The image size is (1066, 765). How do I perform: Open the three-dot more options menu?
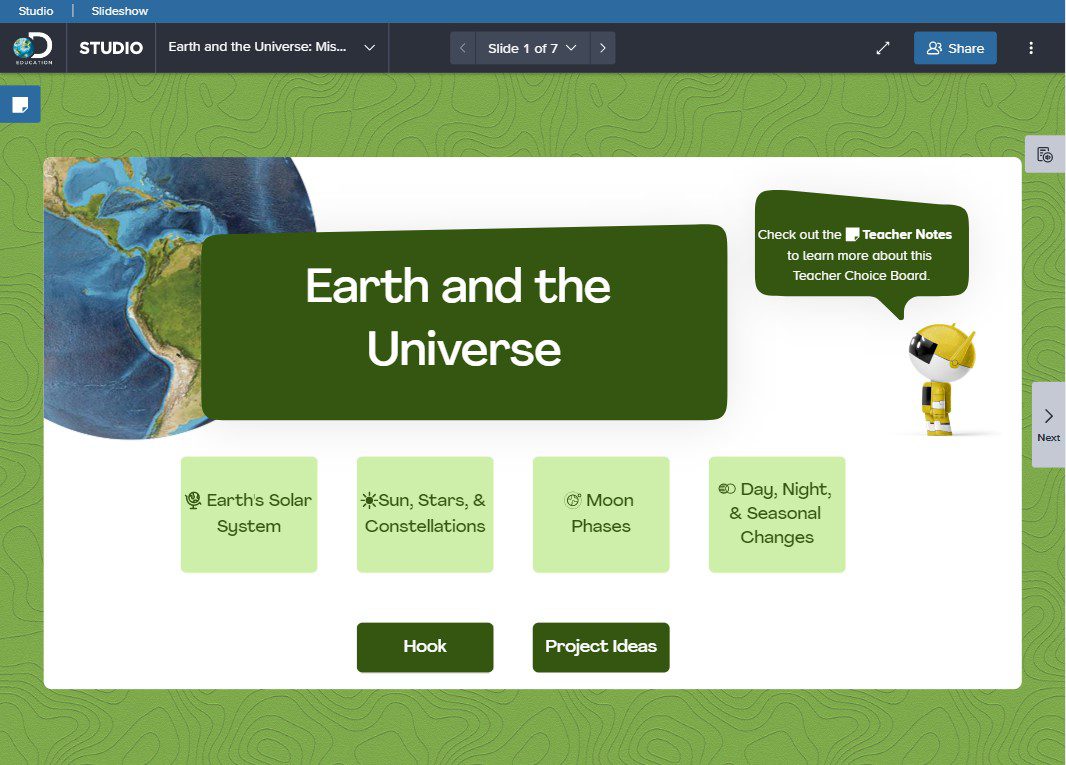click(x=1031, y=48)
